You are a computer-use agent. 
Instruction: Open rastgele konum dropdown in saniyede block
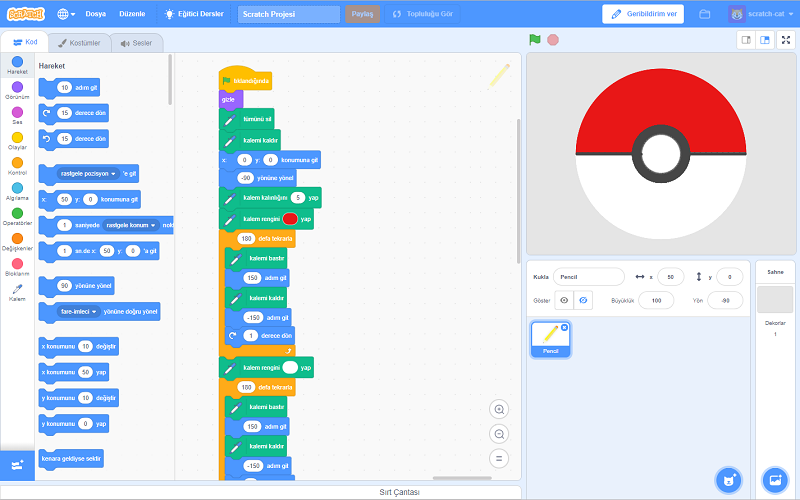point(131,225)
